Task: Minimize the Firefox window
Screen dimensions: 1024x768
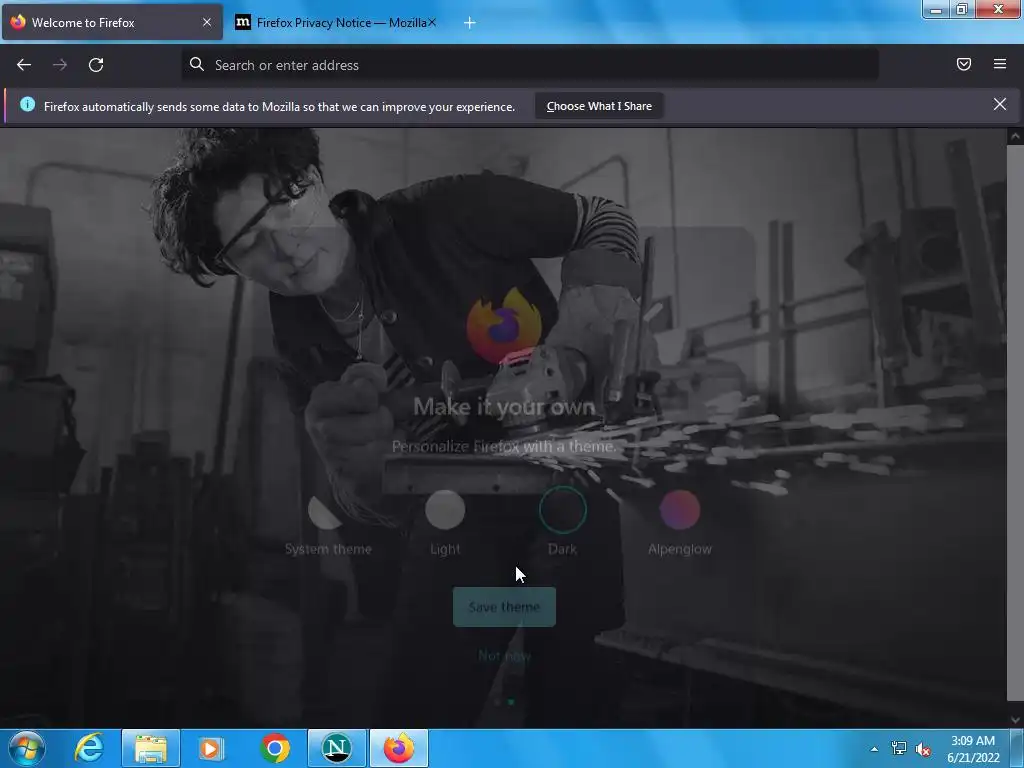Action: tap(936, 10)
